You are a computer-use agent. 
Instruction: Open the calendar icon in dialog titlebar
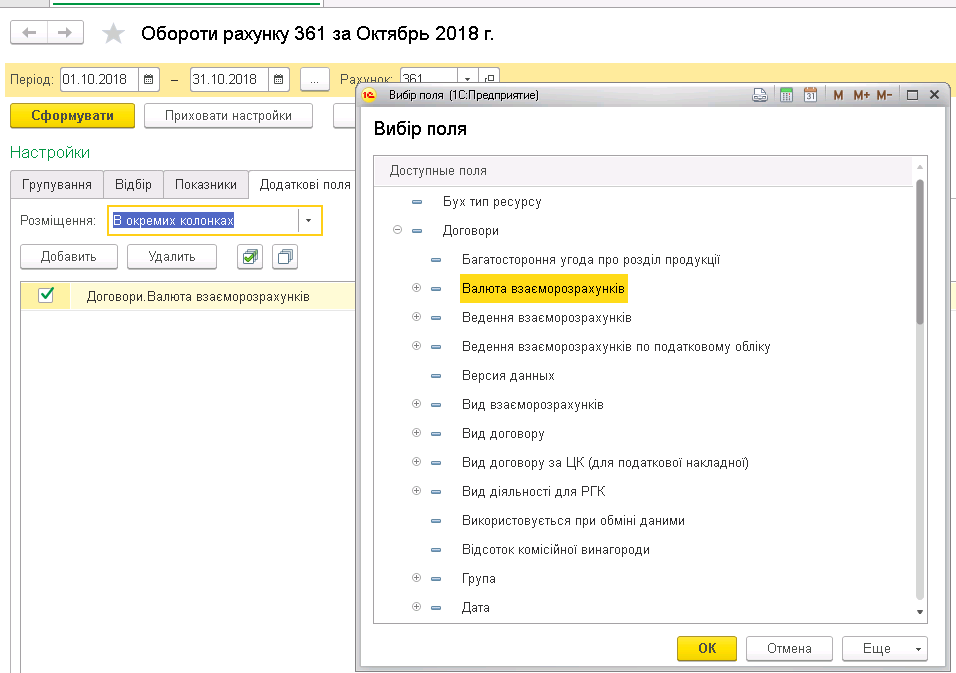click(810, 95)
